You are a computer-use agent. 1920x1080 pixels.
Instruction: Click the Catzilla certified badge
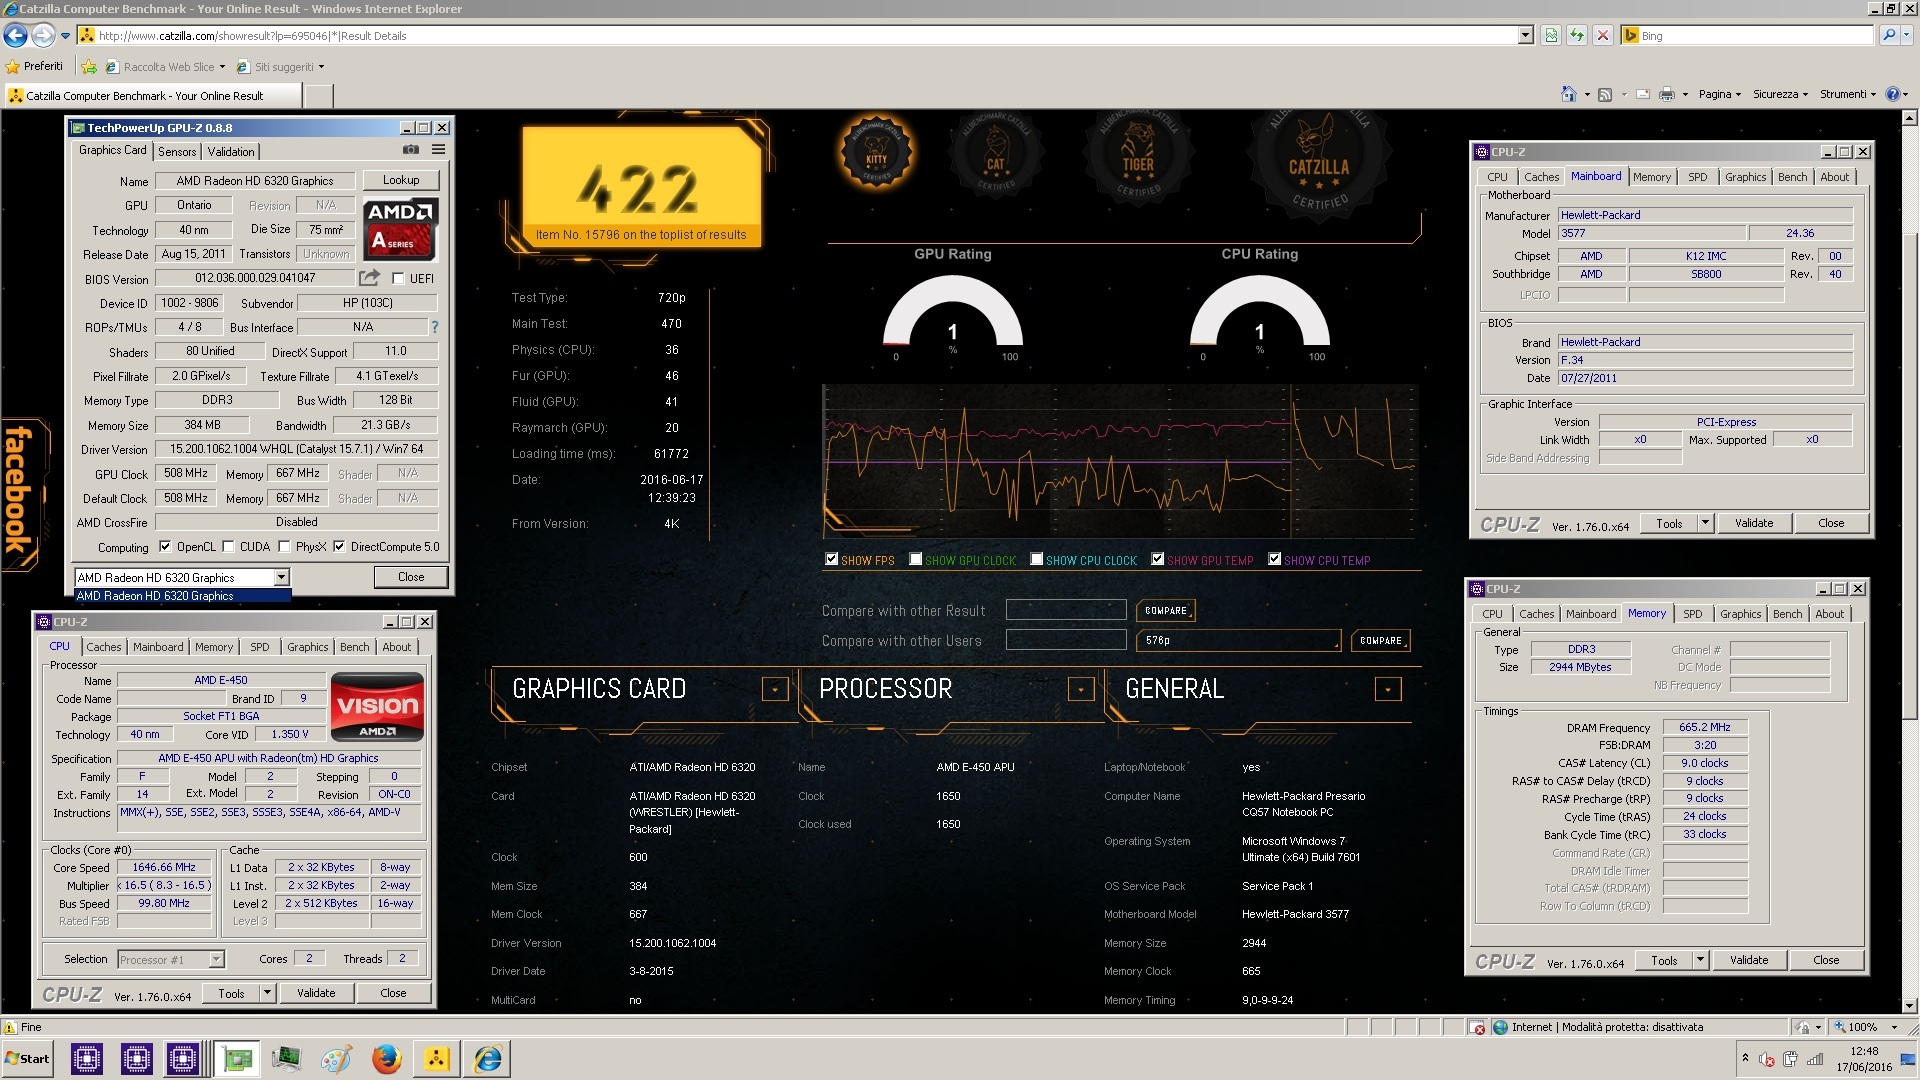(1318, 162)
